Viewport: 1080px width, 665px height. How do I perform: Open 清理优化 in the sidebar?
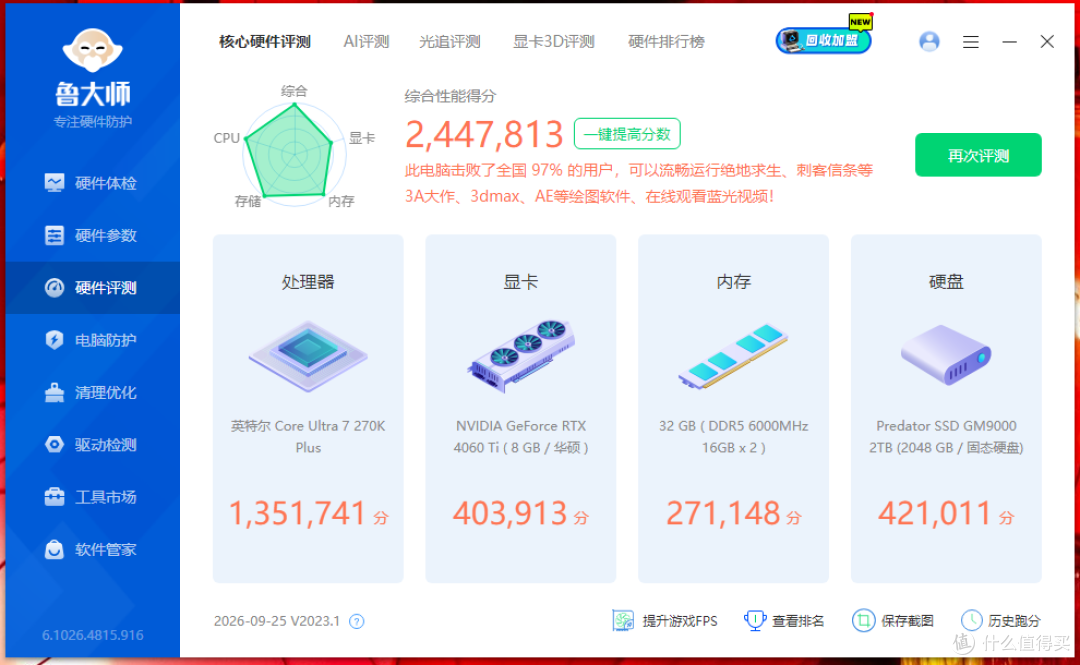[92, 393]
